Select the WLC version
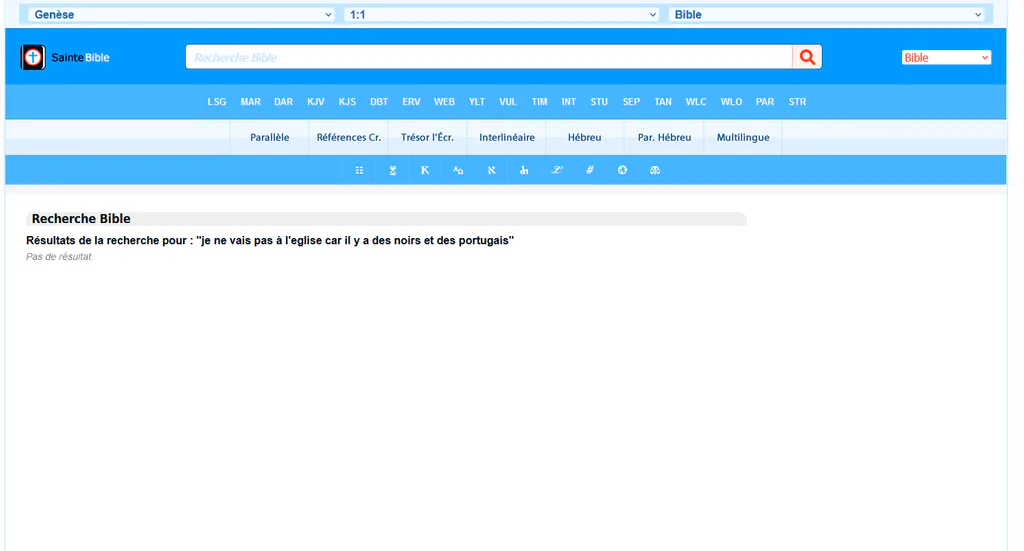The width and height of the screenshot is (1024, 551). (x=696, y=102)
